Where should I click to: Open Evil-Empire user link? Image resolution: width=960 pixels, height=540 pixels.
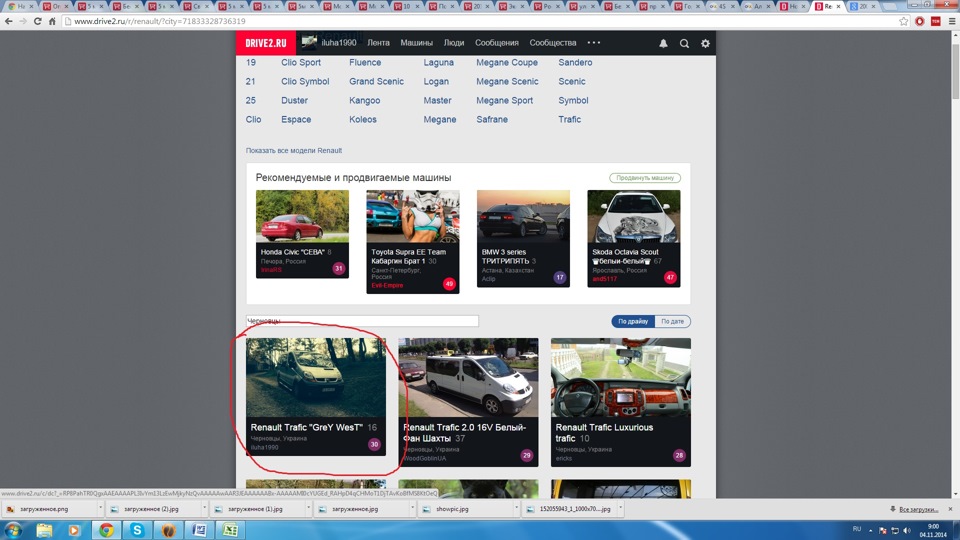387,285
